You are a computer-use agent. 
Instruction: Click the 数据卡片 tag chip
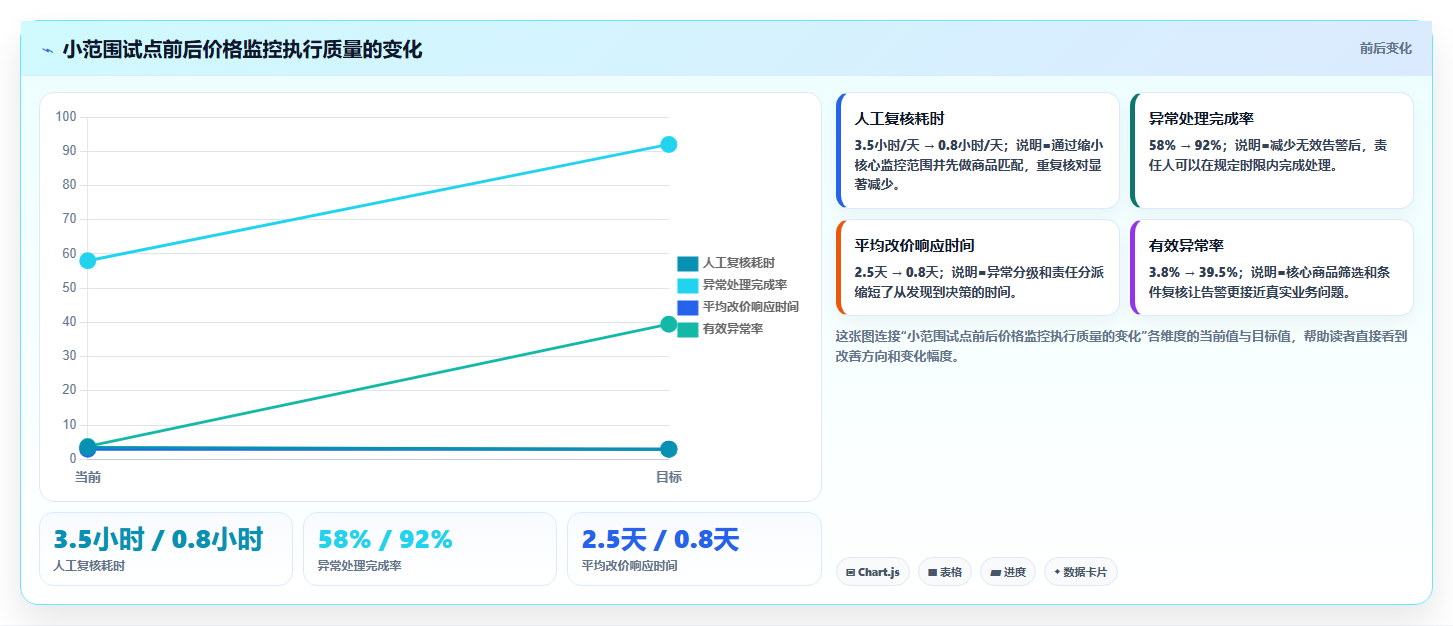pos(1081,572)
